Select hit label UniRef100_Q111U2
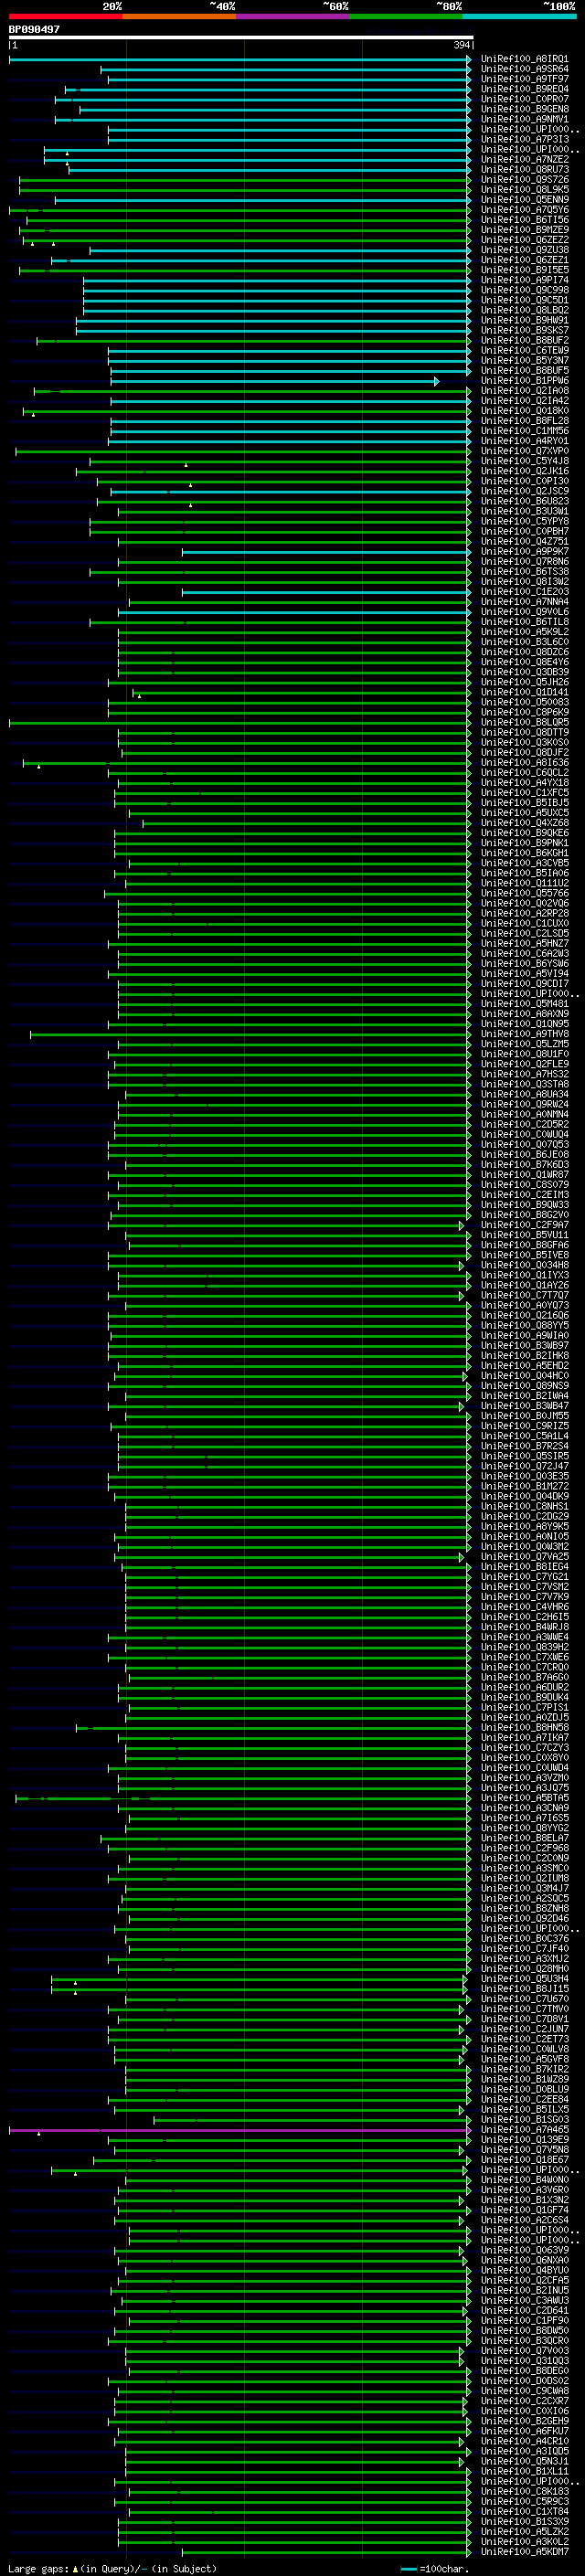Screen dimensions: 585x2576 524,884
